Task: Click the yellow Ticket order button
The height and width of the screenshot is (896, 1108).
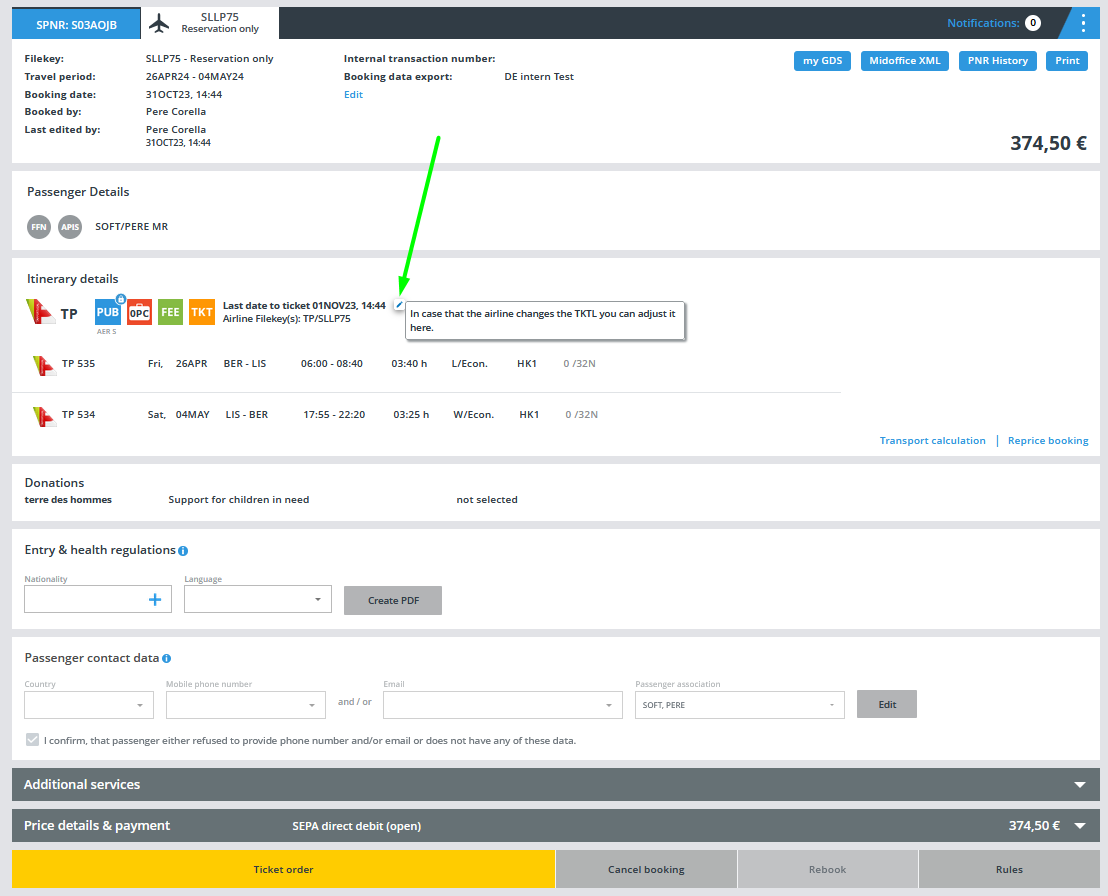Action: click(283, 869)
